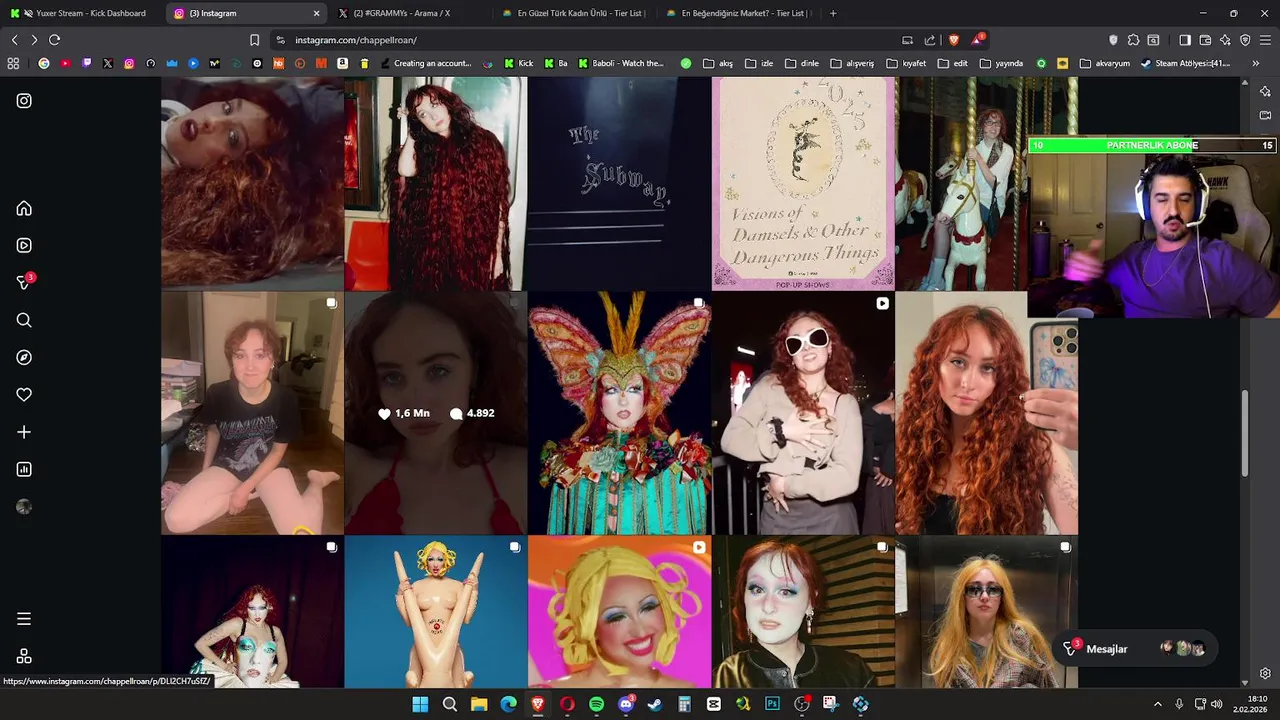Open the browser extensions puzzle icon
Image resolution: width=1280 pixels, height=720 pixels.
(x=1133, y=40)
